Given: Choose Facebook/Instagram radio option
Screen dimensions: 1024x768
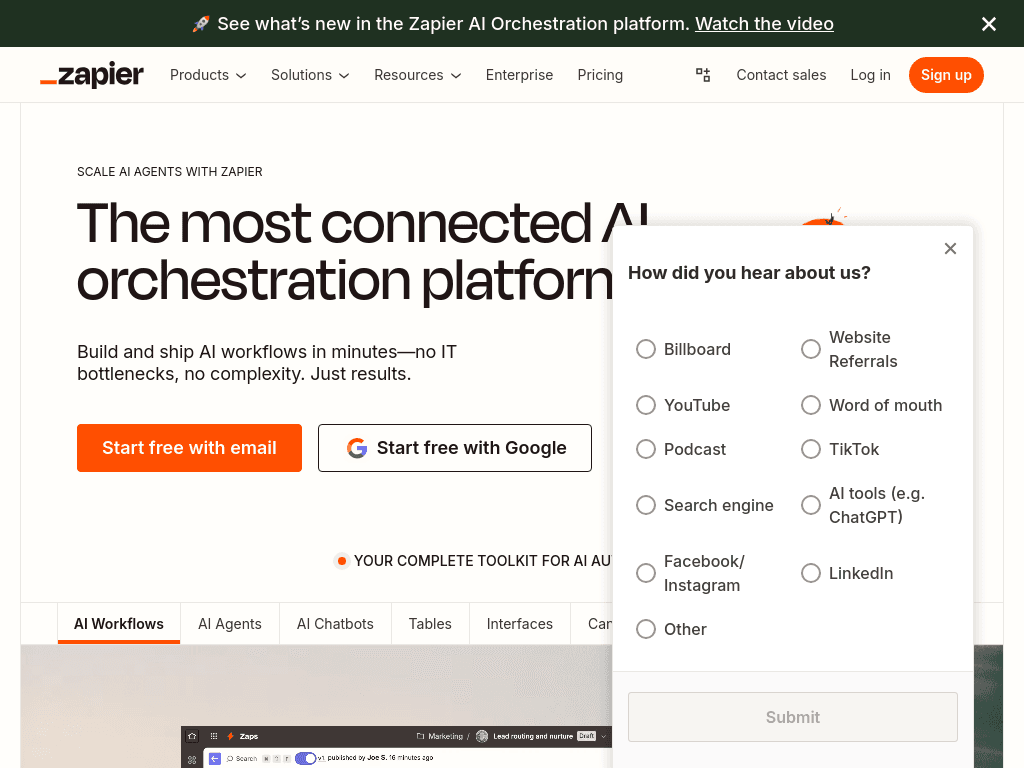Looking at the screenshot, I should pyautogui.click(x=646, y=573).
